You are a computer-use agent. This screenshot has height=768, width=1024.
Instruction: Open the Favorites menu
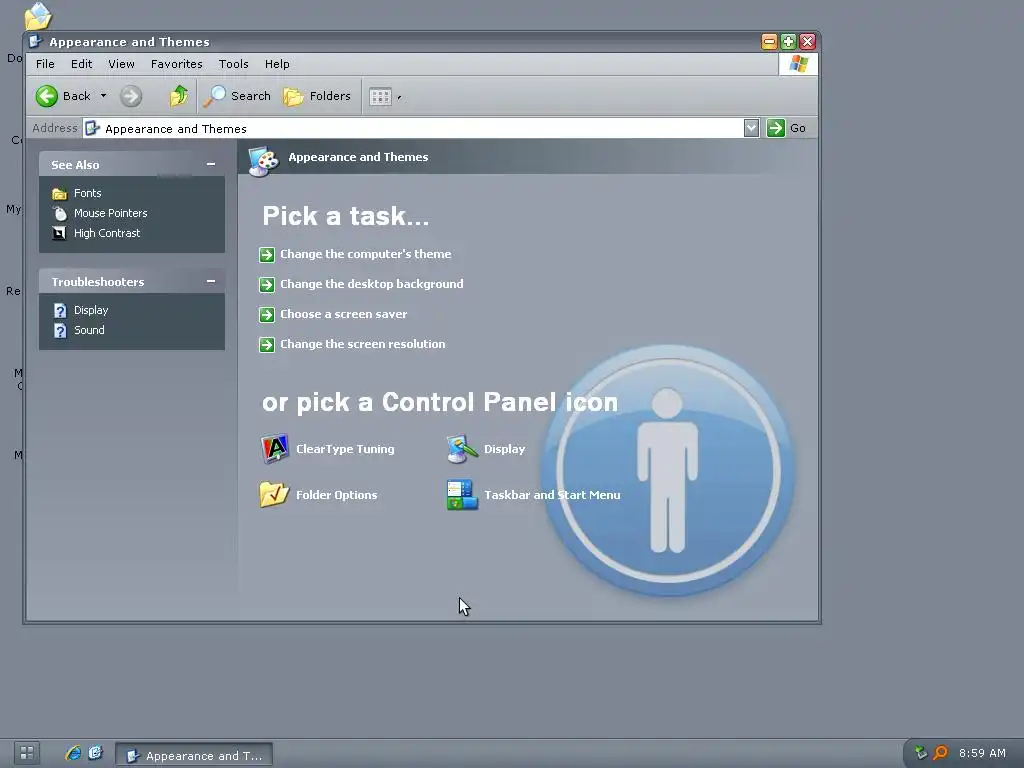[x=176, y=64]
